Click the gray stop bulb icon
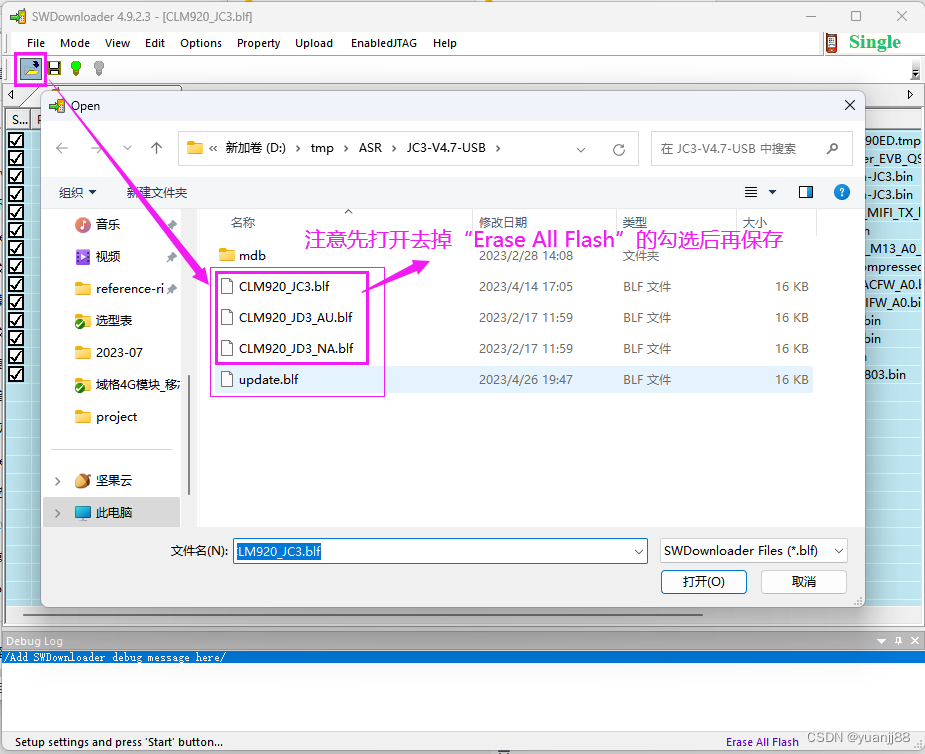 pos(98,68)
